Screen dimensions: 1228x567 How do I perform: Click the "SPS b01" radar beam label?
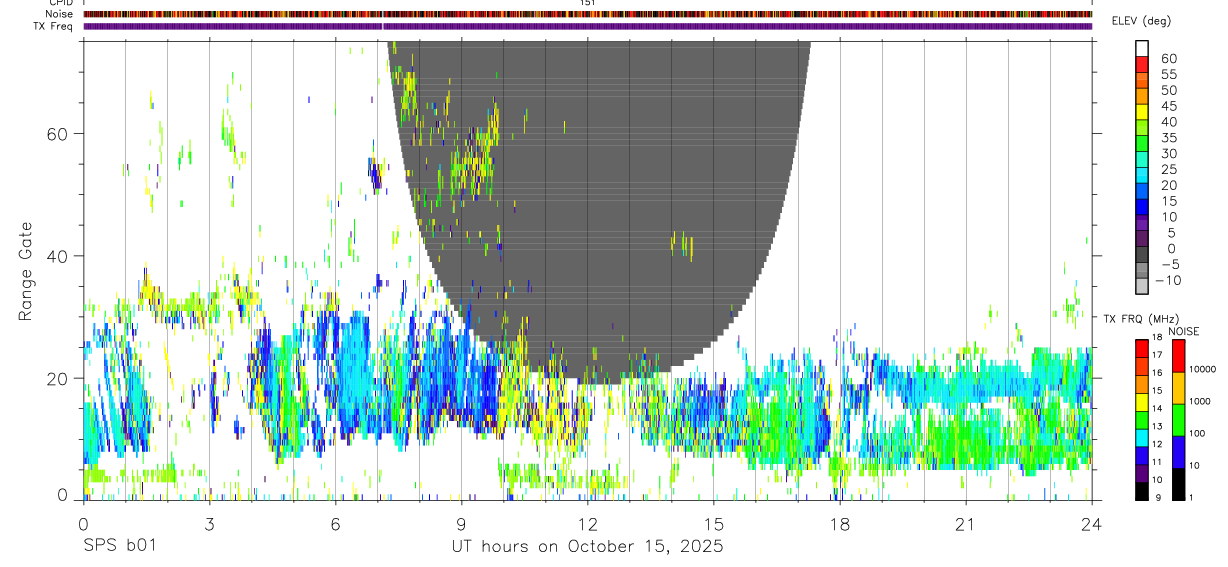pyautogui.click(x=119, y=546)
